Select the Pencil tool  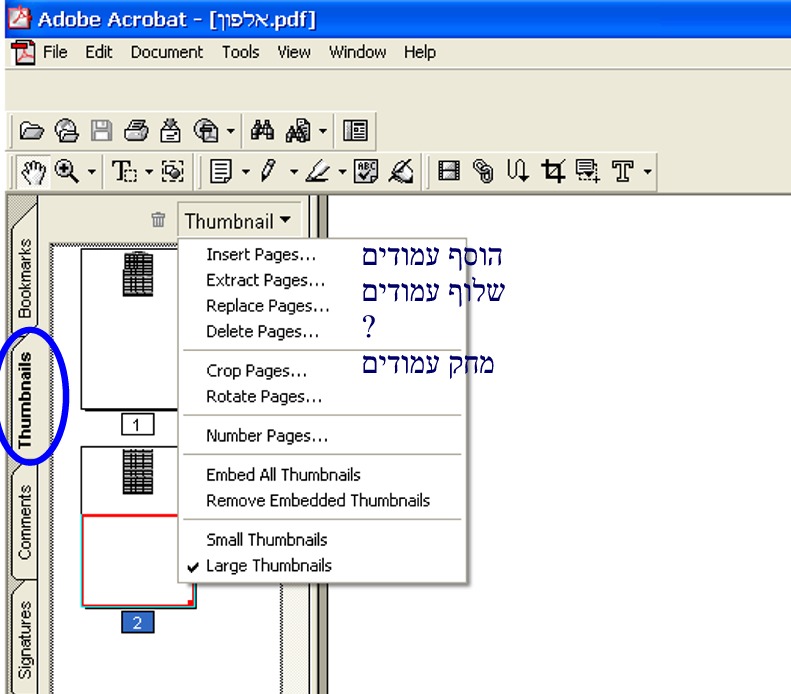268,170
